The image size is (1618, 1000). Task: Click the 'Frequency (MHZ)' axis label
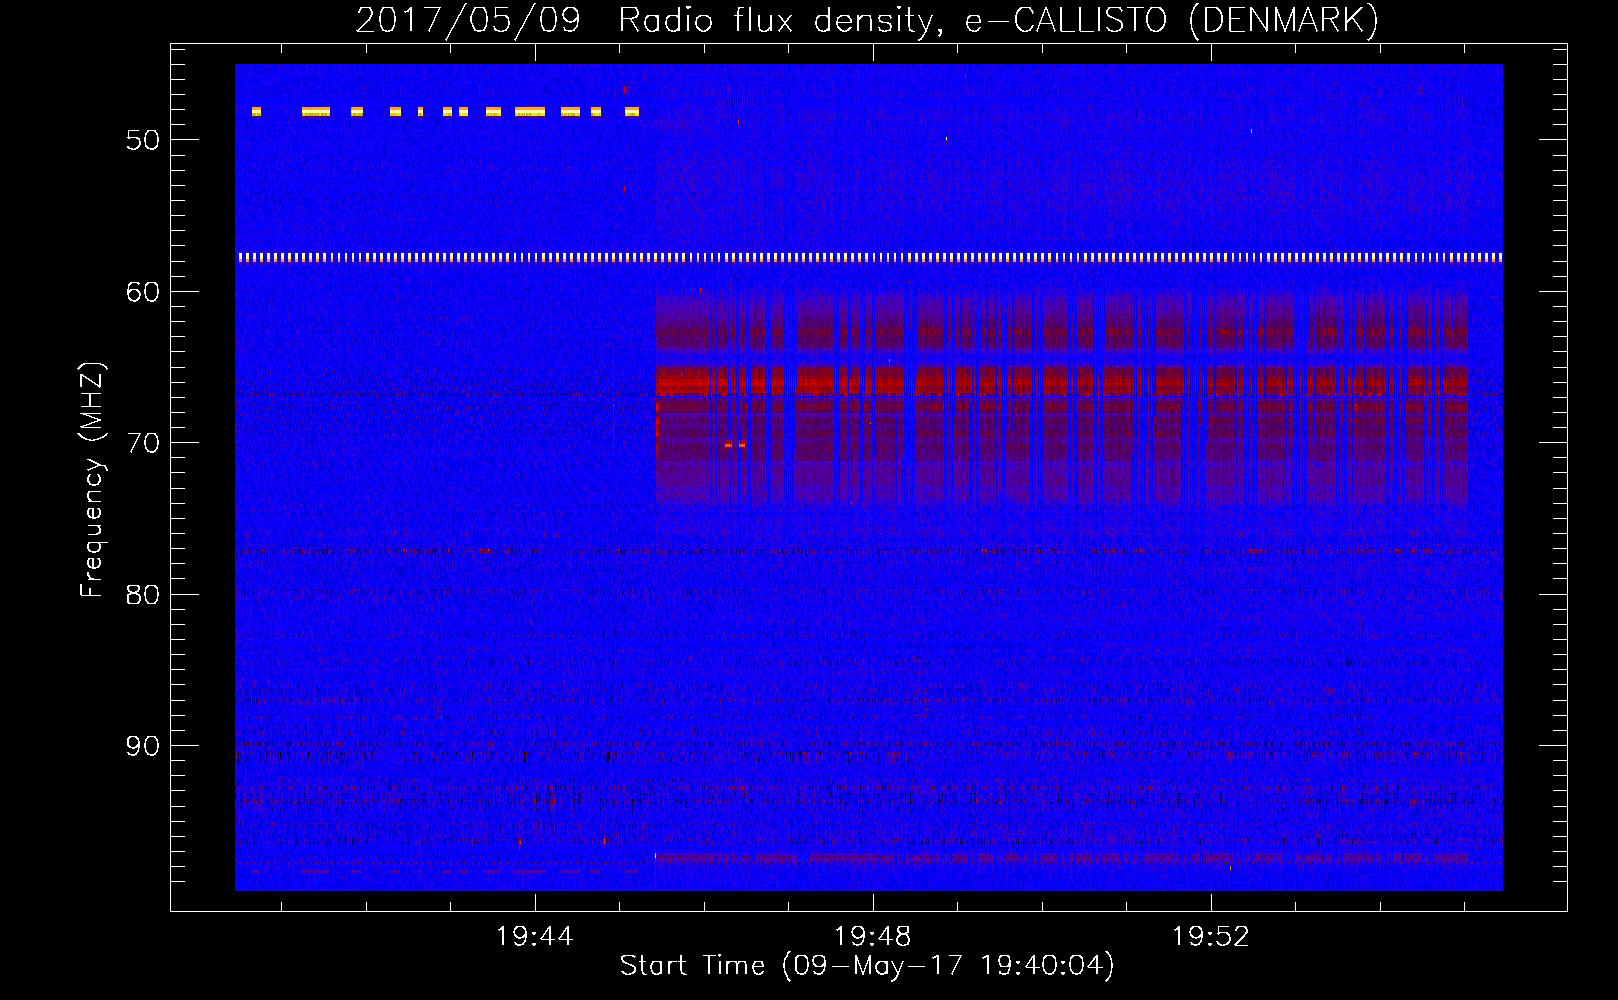click(x=91, y=480)
